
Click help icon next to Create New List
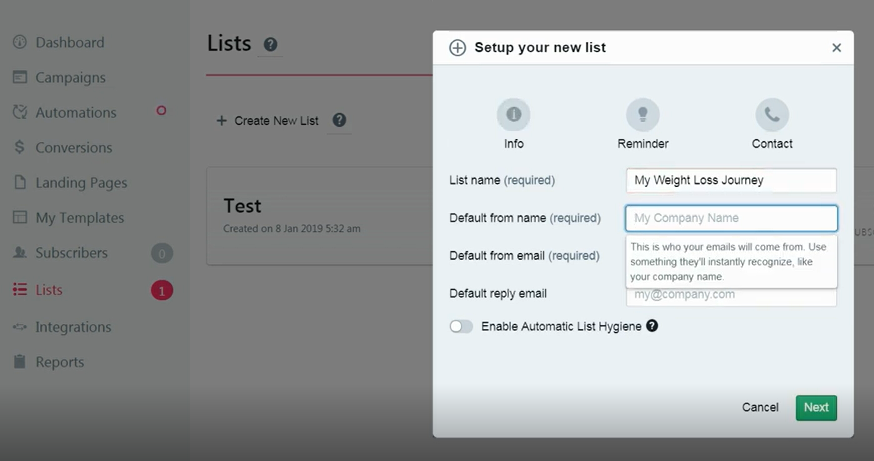339,120
